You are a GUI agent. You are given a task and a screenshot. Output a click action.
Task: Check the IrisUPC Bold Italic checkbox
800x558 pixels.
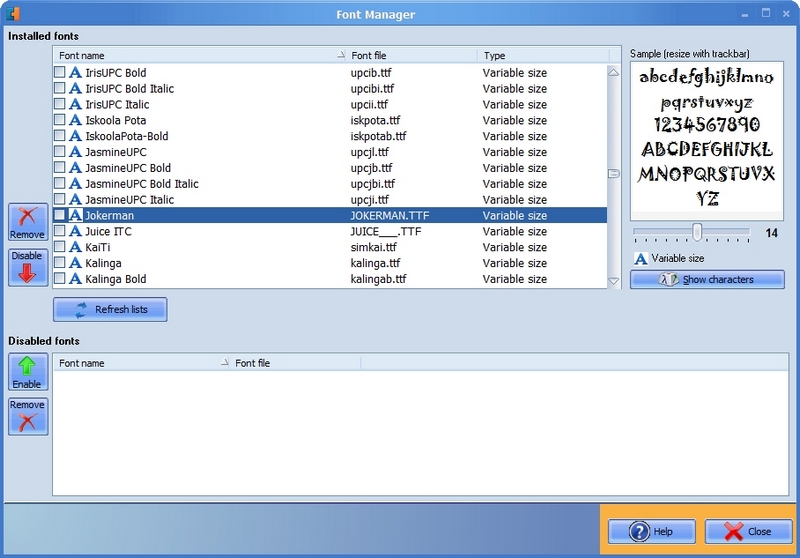tap(60, 88)
